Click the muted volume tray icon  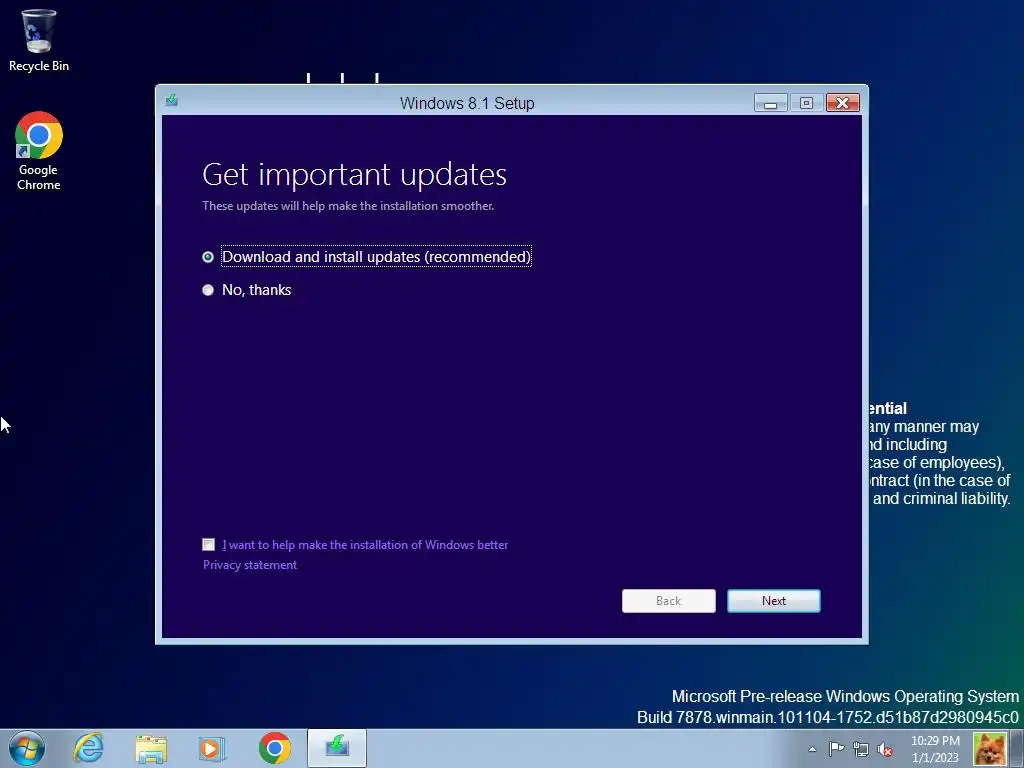pyautogui.click(x=885, y=749)
